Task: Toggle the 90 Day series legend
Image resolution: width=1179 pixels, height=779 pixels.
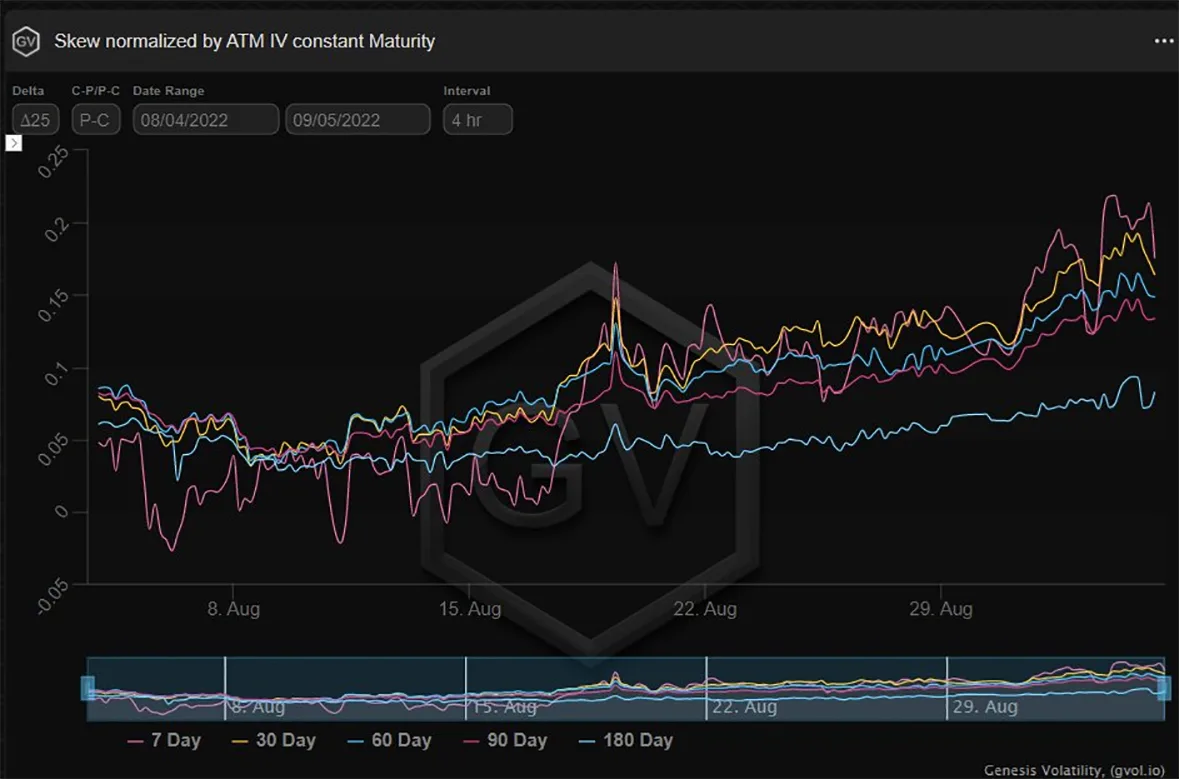Action: pyautogui.click(x=505, y=741)
